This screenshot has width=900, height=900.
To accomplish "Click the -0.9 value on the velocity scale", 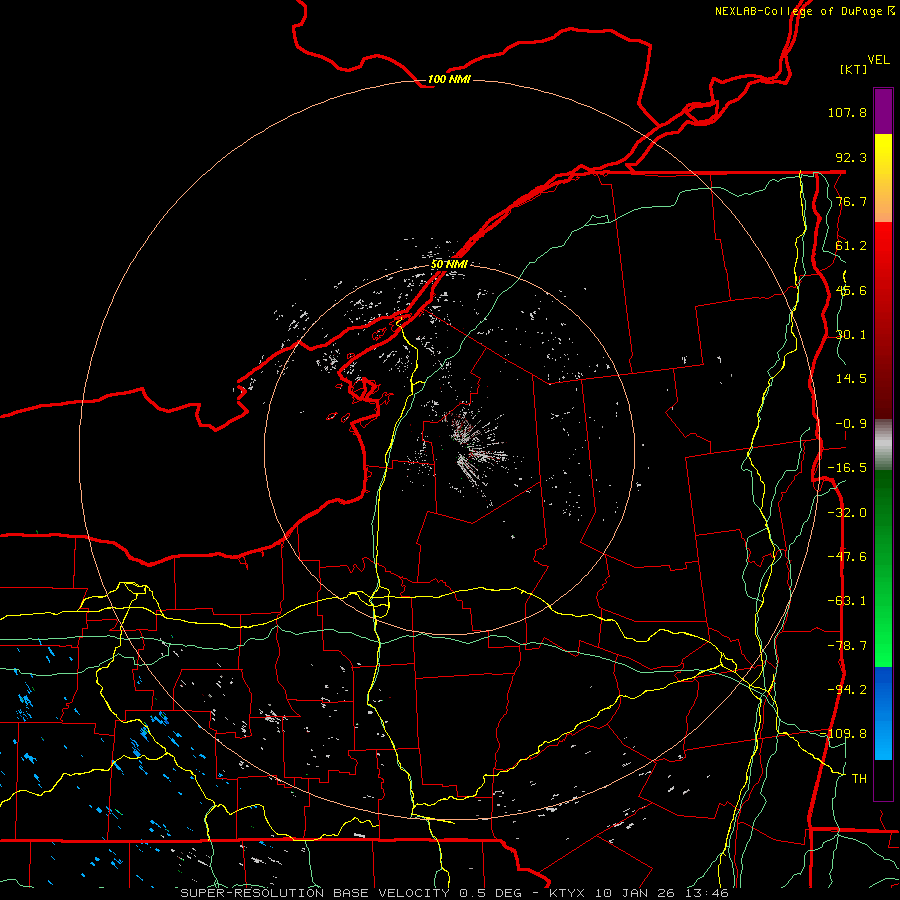I will (x=851, y=424).
